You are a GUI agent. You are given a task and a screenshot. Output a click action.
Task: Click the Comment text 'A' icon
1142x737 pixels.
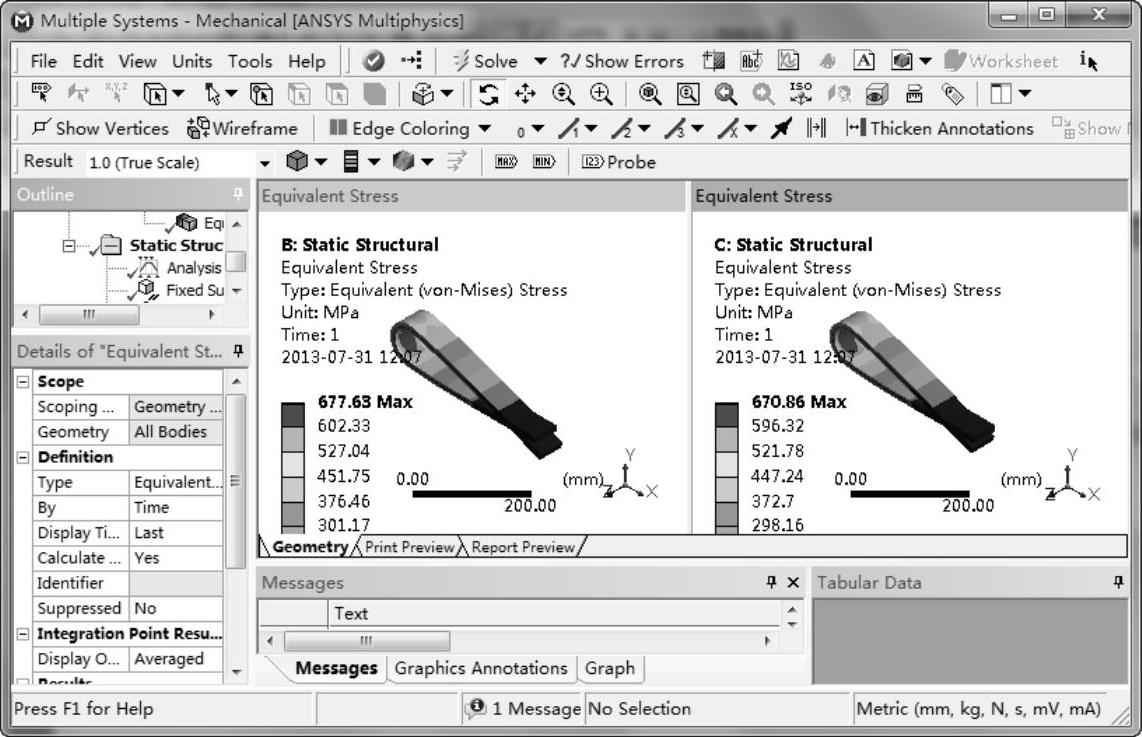click(864, 61)
